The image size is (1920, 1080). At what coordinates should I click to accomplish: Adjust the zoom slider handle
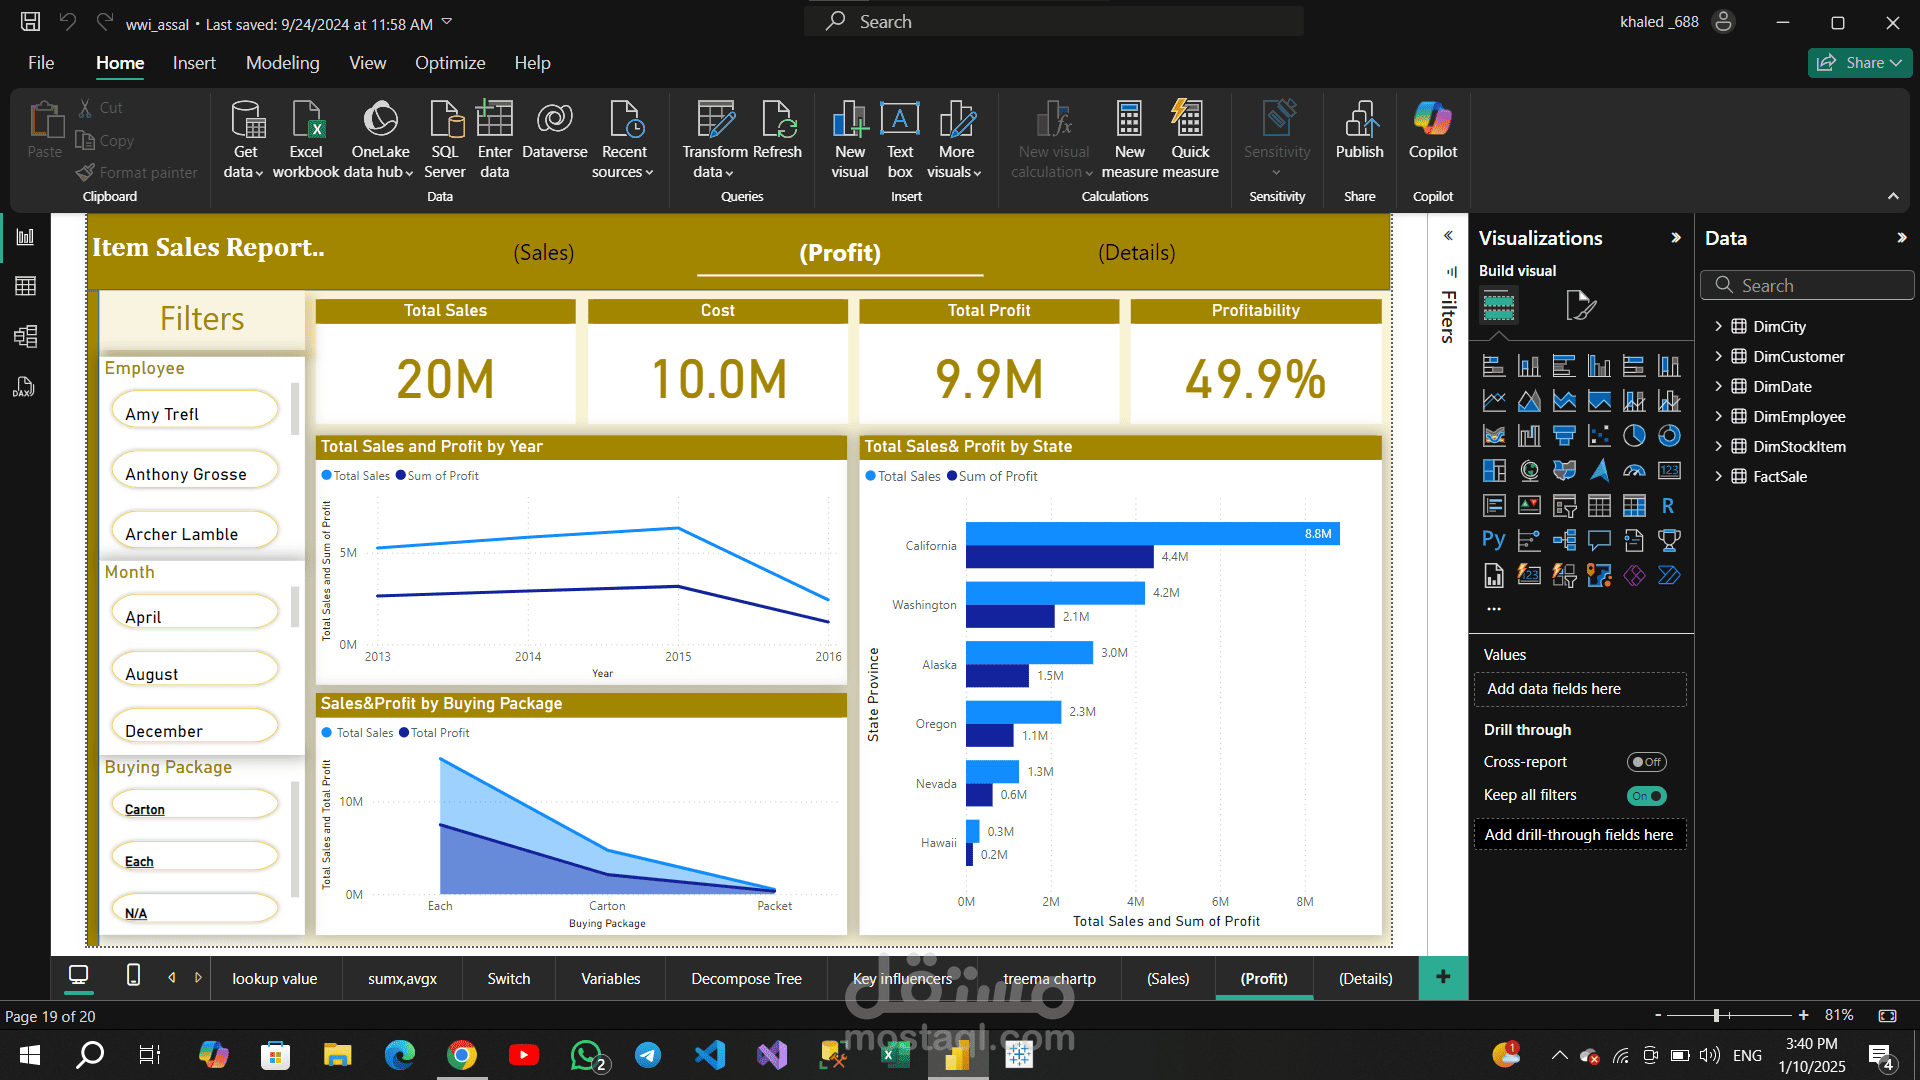tap(1716, 1016)
